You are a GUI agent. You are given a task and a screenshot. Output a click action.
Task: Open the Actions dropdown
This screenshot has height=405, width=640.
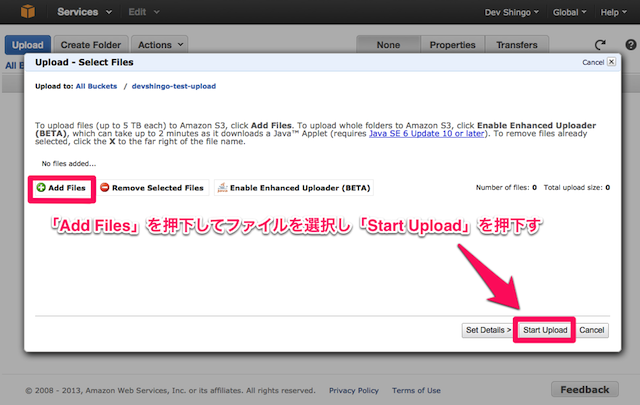pos(160,45)
